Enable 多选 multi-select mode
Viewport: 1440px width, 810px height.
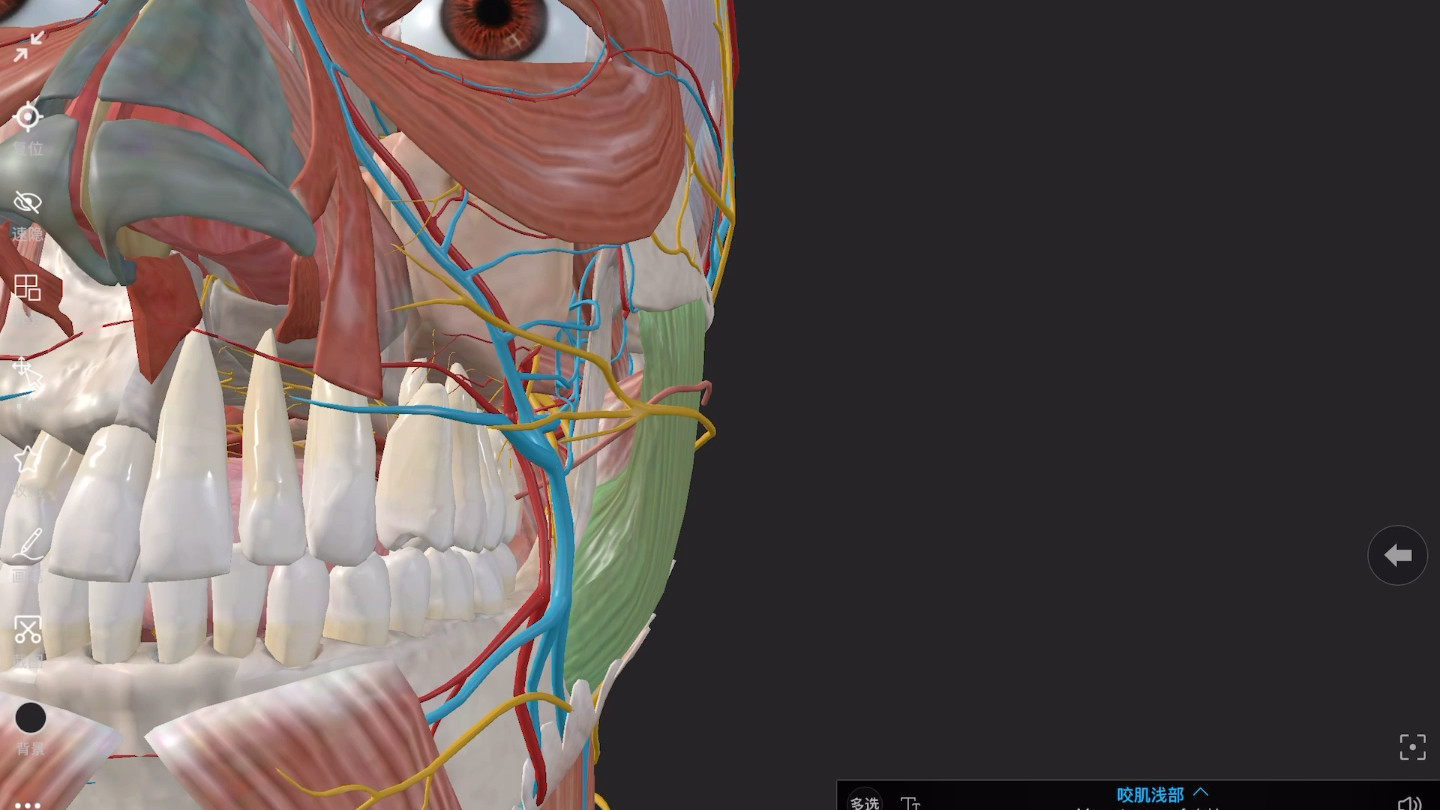[864, 800]
